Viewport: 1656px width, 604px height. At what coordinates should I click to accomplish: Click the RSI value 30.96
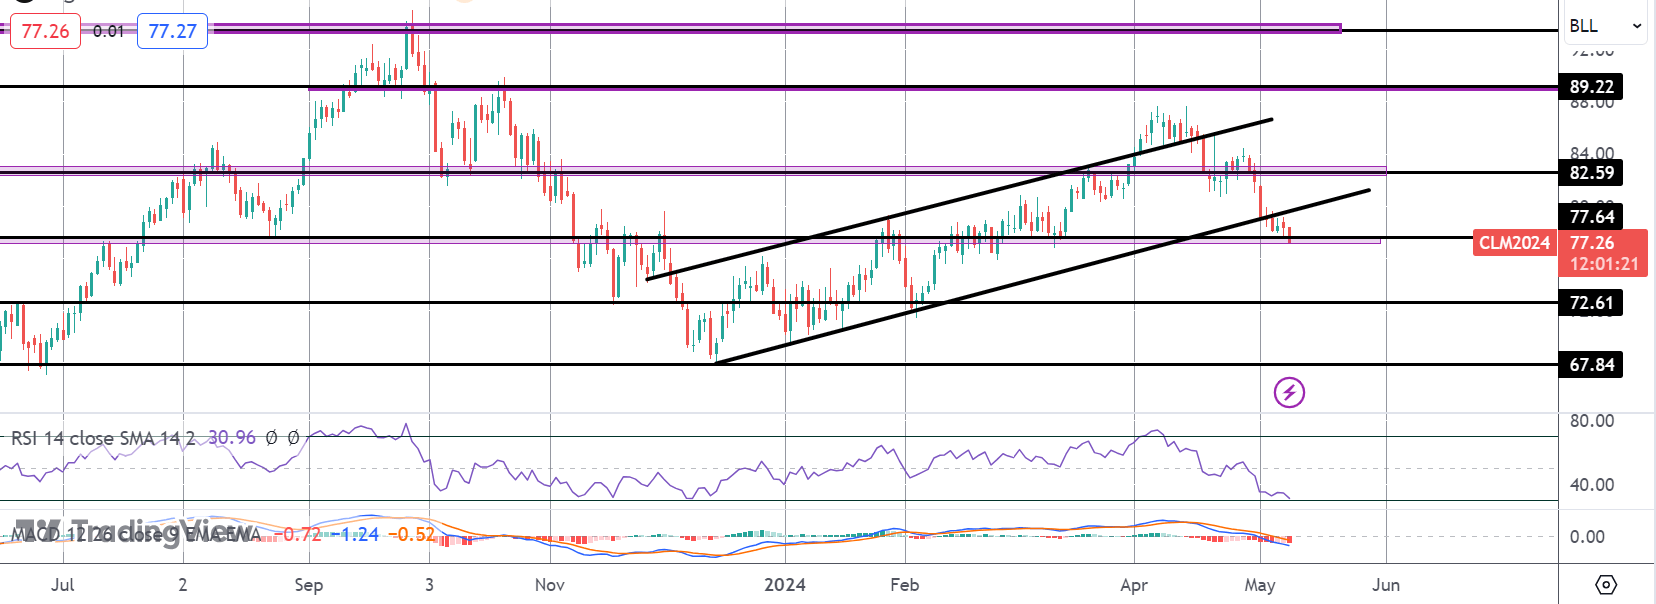point(232,438)
